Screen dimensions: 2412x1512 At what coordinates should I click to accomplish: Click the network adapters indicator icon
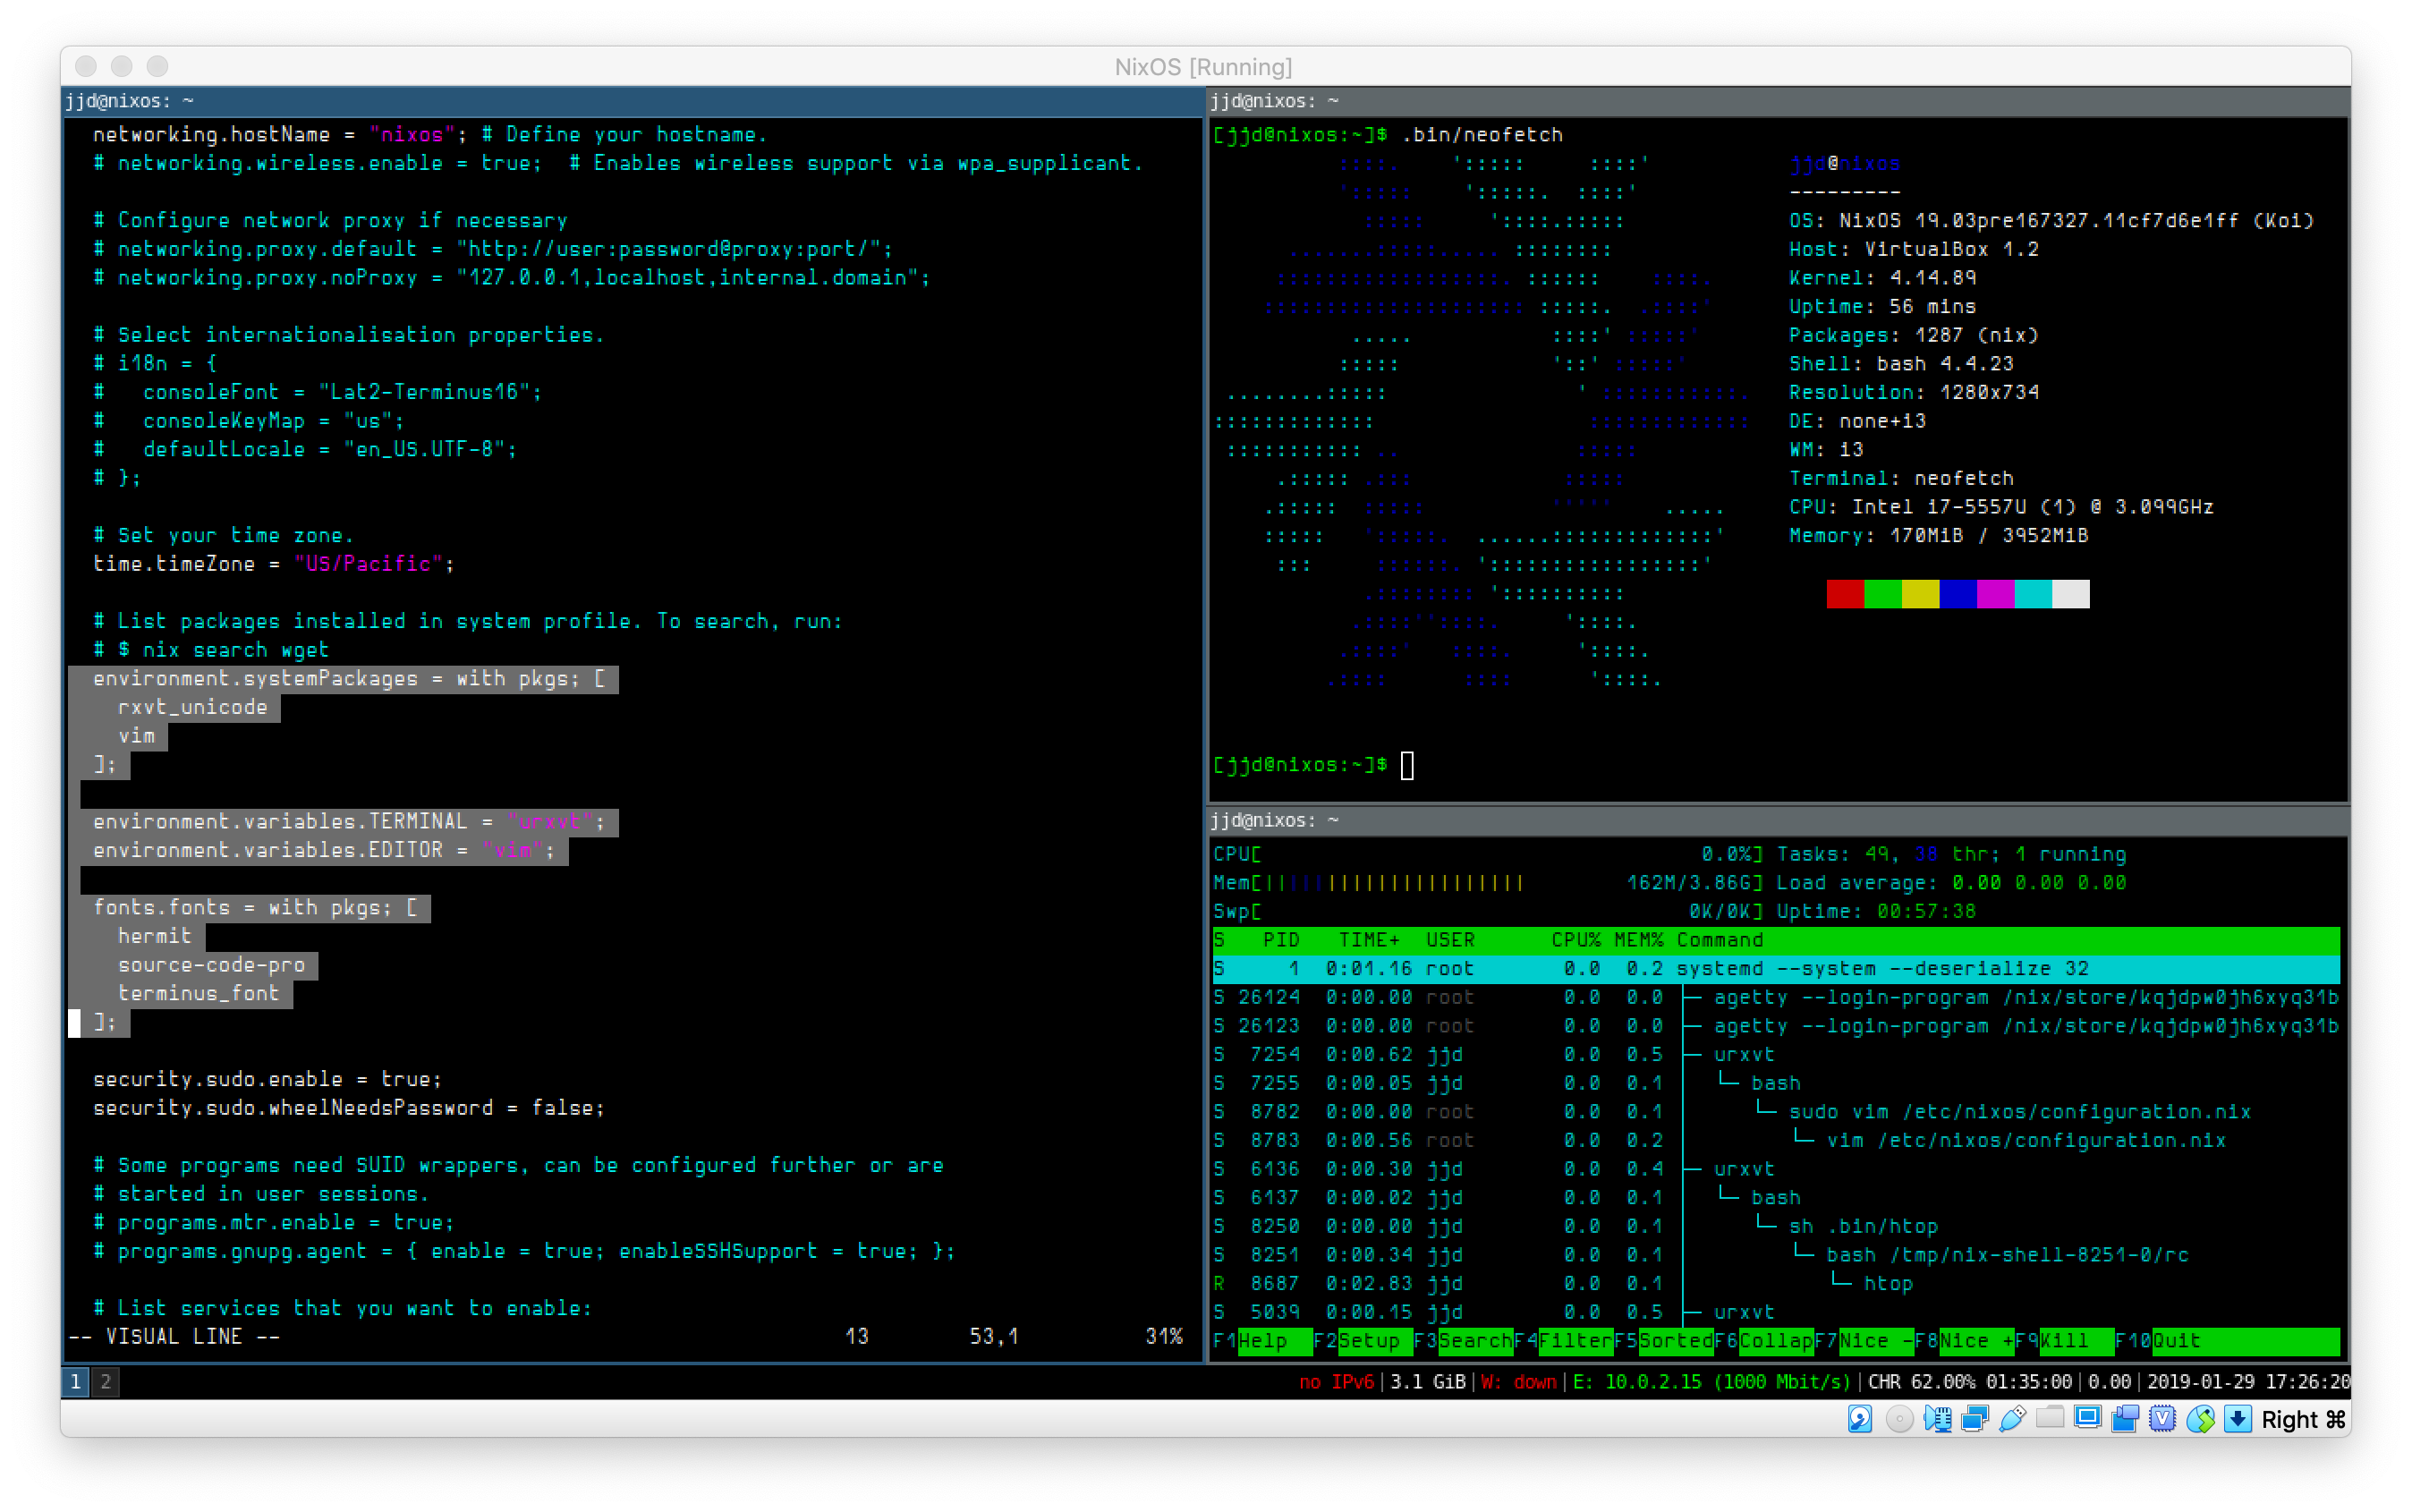click(1975, 1418)
